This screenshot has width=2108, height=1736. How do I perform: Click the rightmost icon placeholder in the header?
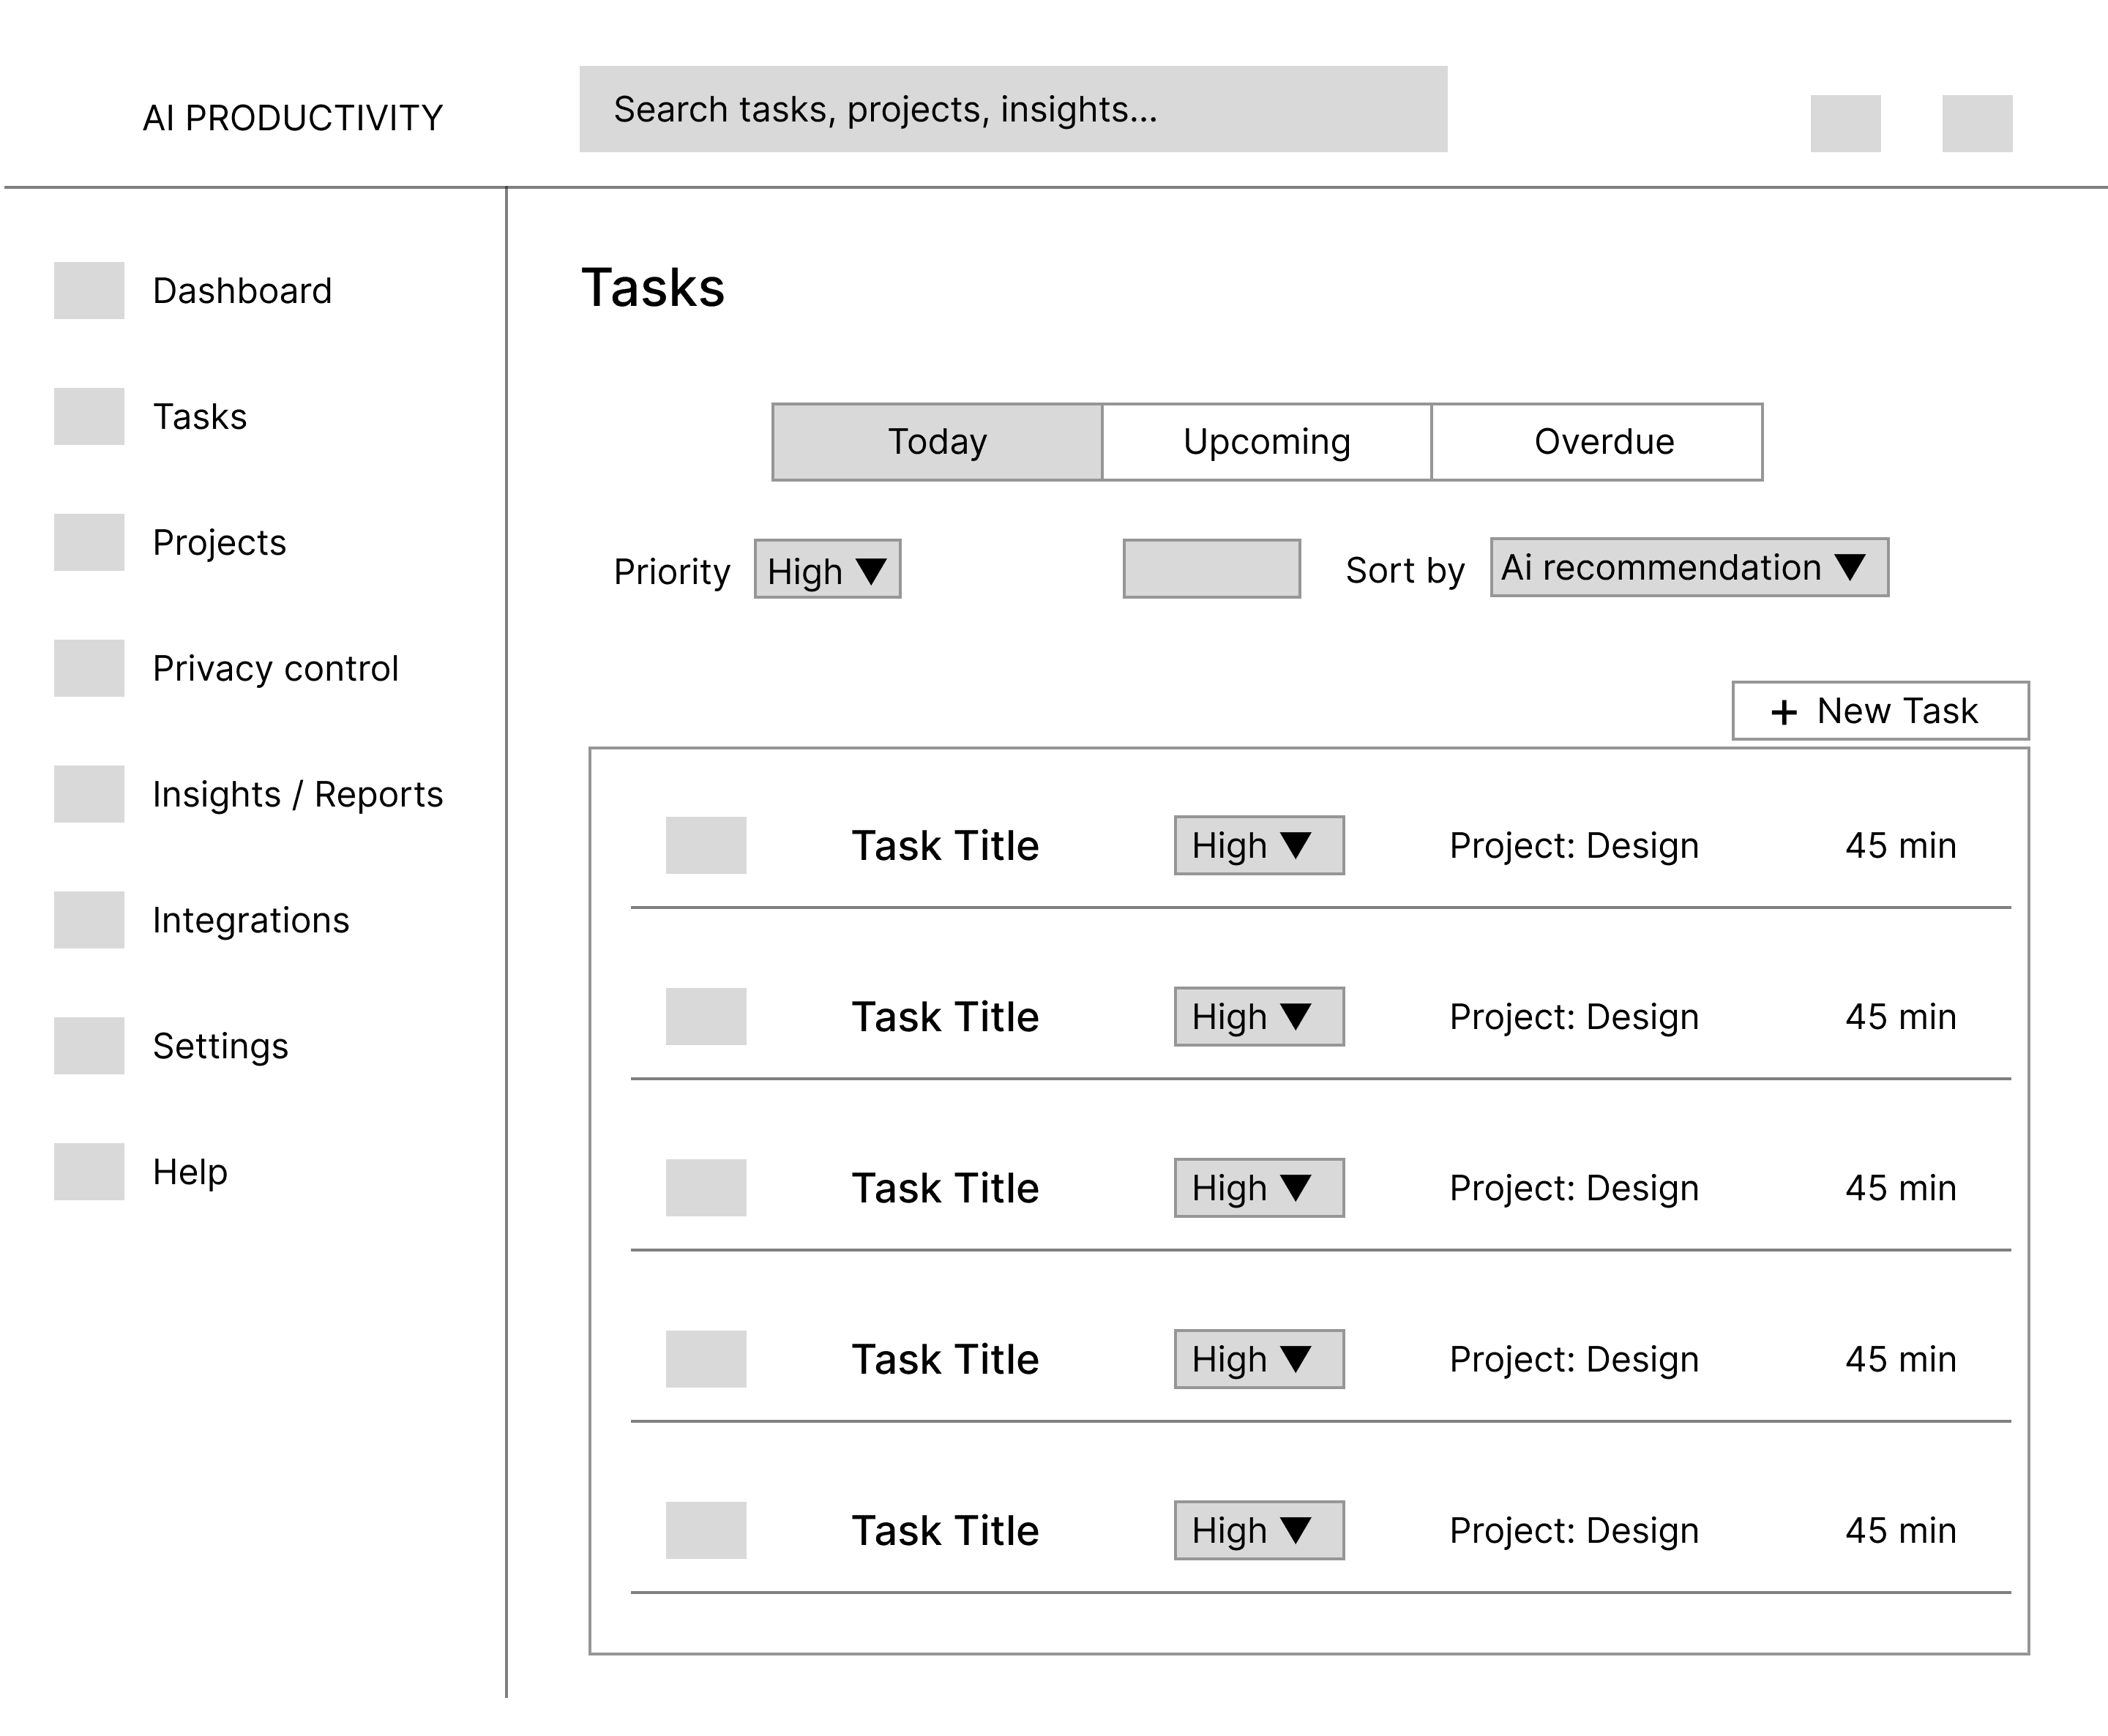pyautogui.click(x=1976, y=123)
